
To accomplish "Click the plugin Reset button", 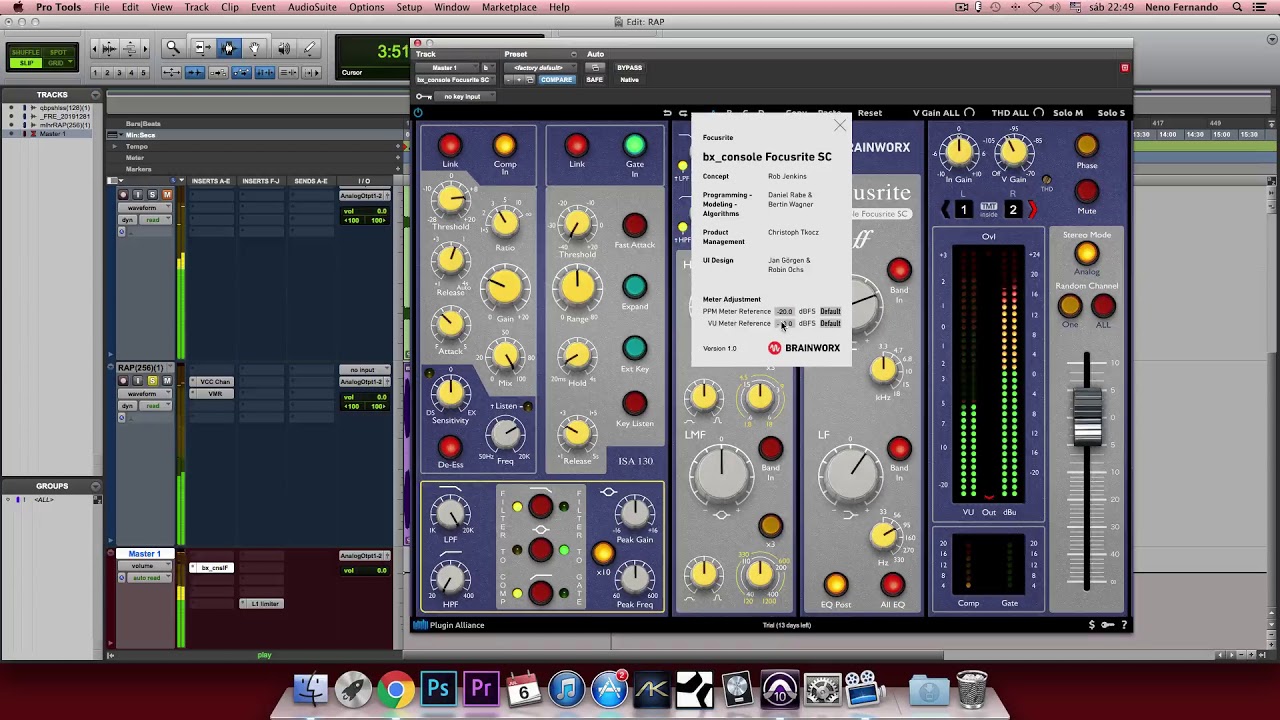I will point(870,113).
